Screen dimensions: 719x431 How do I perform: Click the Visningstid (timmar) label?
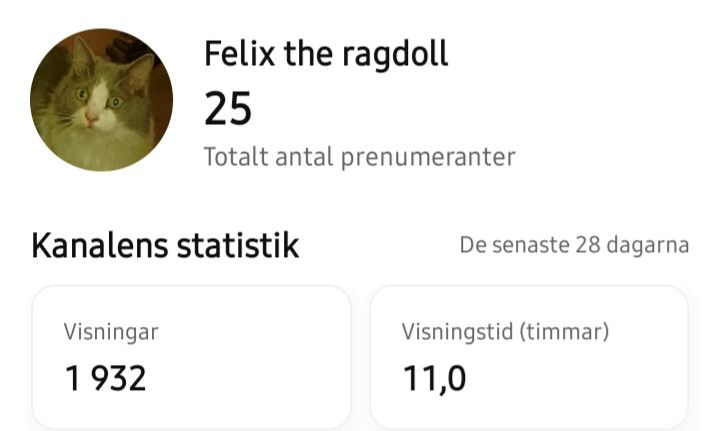tap(505, 332)
